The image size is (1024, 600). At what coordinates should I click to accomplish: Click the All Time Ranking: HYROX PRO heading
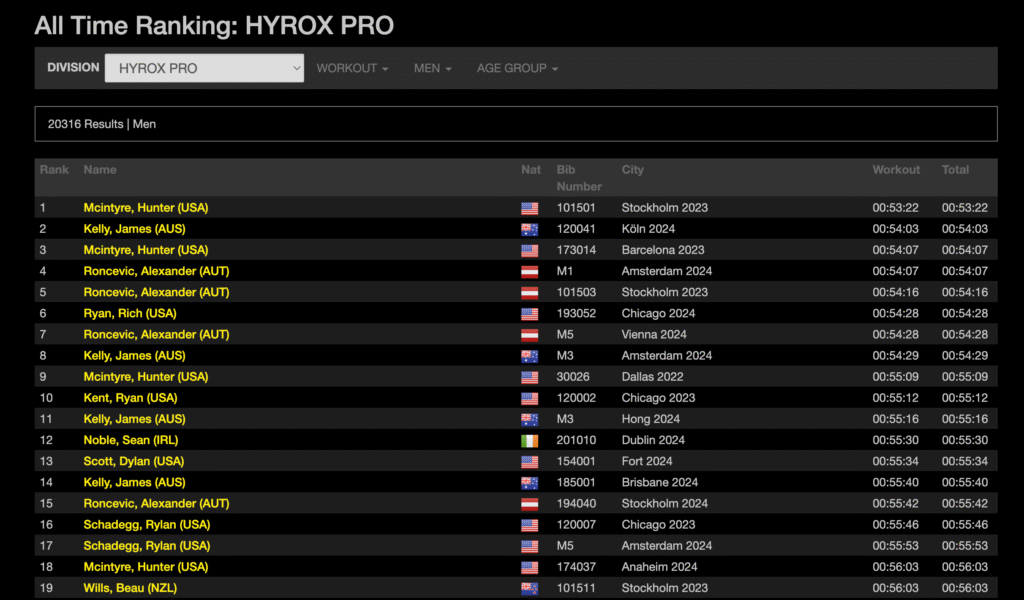[x=214, y=25]
